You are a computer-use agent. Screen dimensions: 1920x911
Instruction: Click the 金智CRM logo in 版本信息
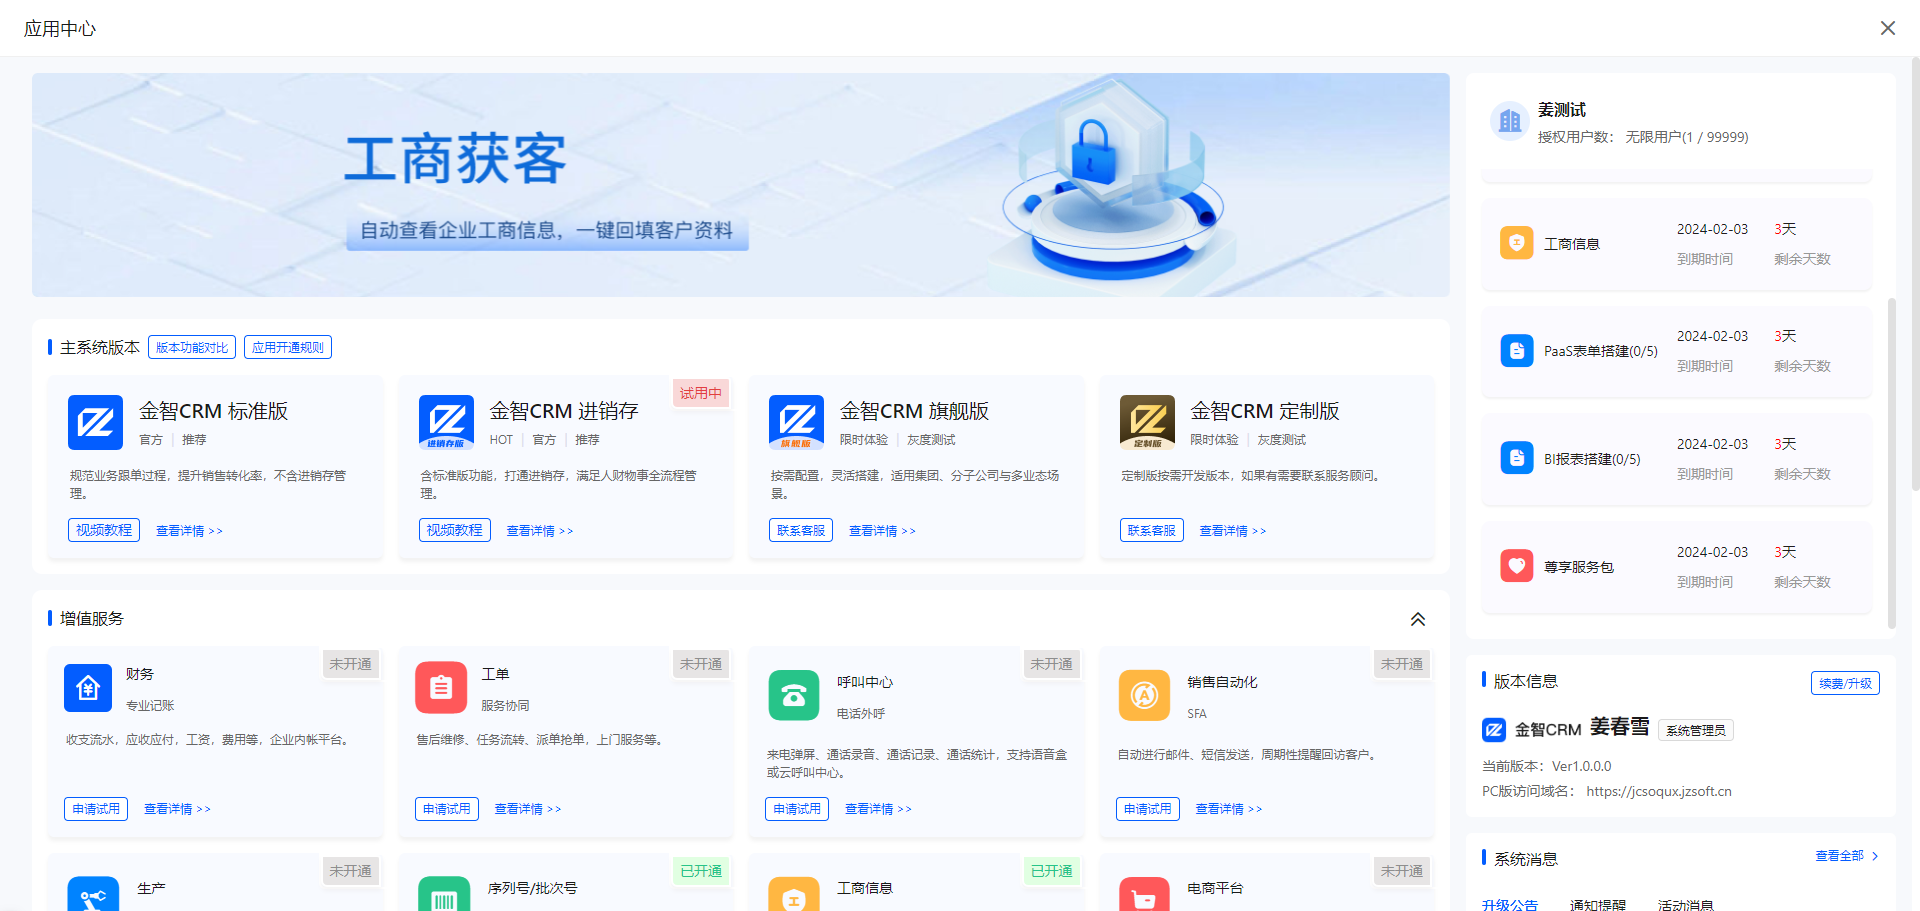[x=1494, y=730]
